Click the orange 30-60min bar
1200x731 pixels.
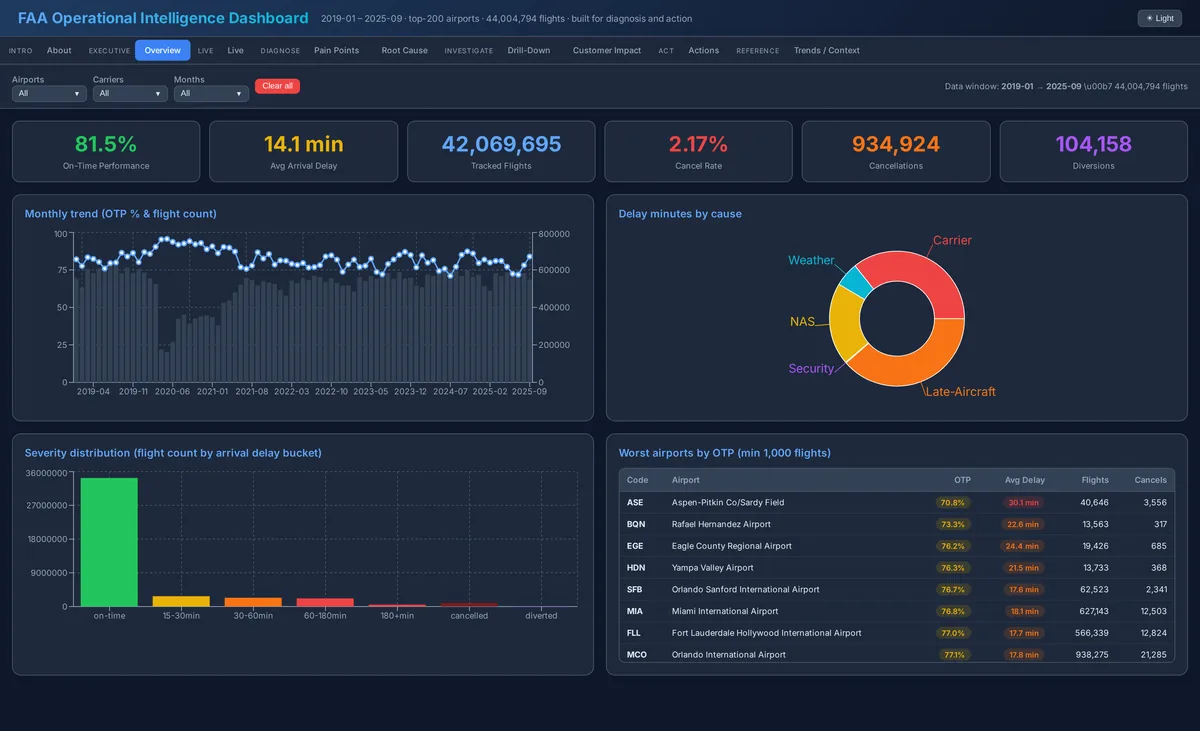click(253, 602)
